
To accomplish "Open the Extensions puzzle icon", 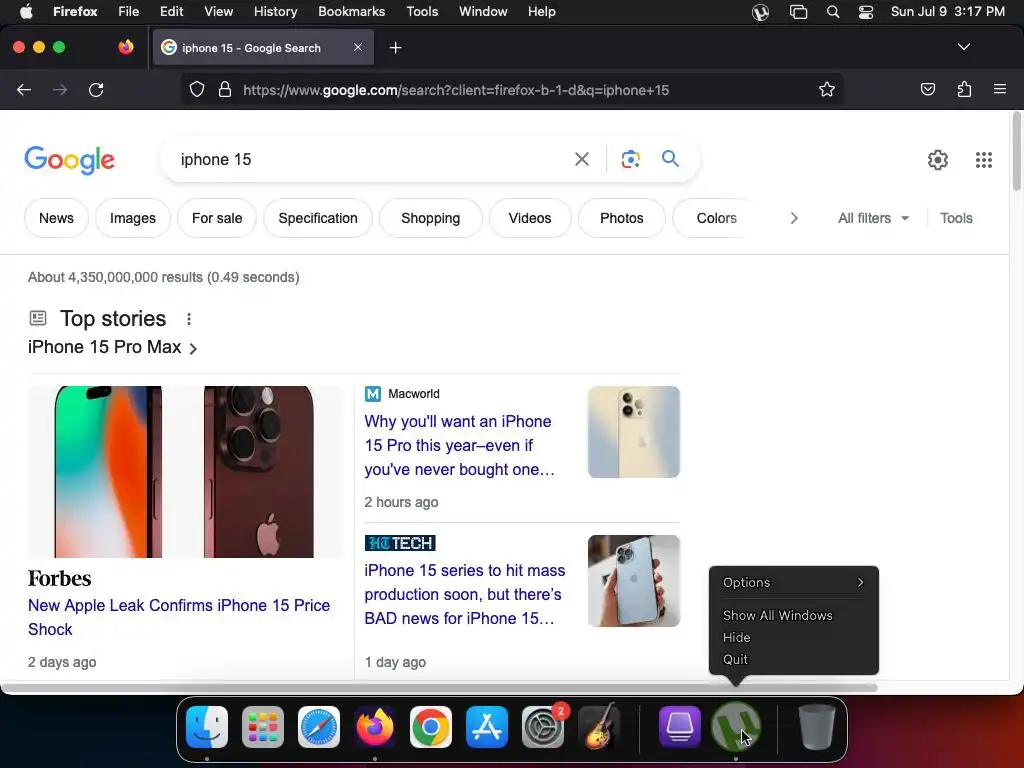I will click(x=964, y=89).
